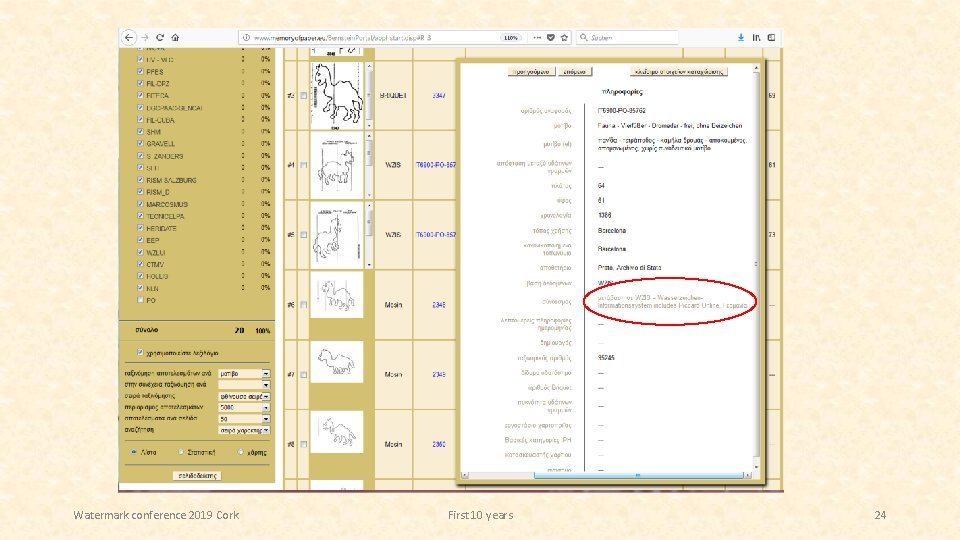This screenshot has width=960, height=540.
Task: Click the Prato, Archivio di Stato value
Action: (629, 268)
